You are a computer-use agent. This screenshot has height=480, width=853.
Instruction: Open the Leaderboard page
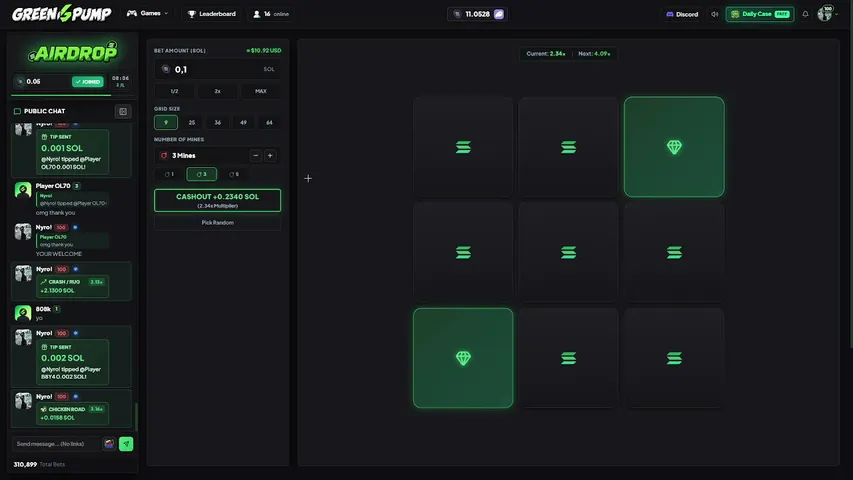(x=212, y=14)
